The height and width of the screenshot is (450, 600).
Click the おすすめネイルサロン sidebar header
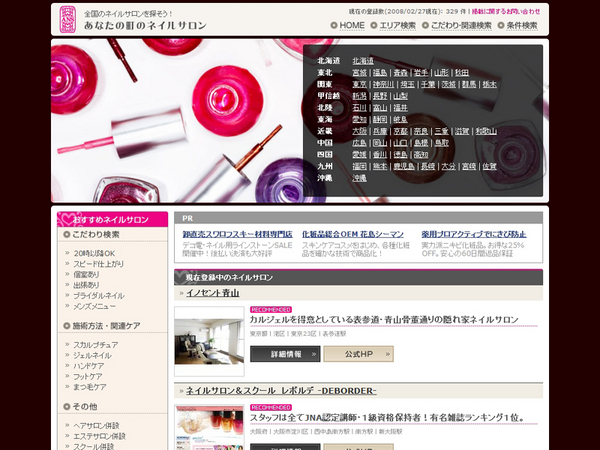click(112, 219)
